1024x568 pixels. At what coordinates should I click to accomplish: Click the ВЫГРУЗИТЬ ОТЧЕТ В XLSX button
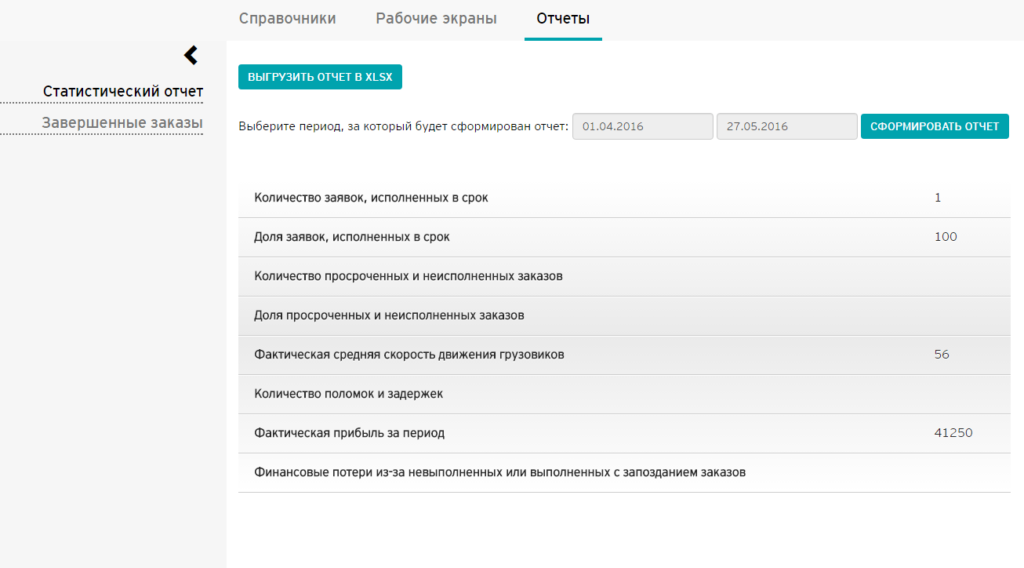pos(320,77)
